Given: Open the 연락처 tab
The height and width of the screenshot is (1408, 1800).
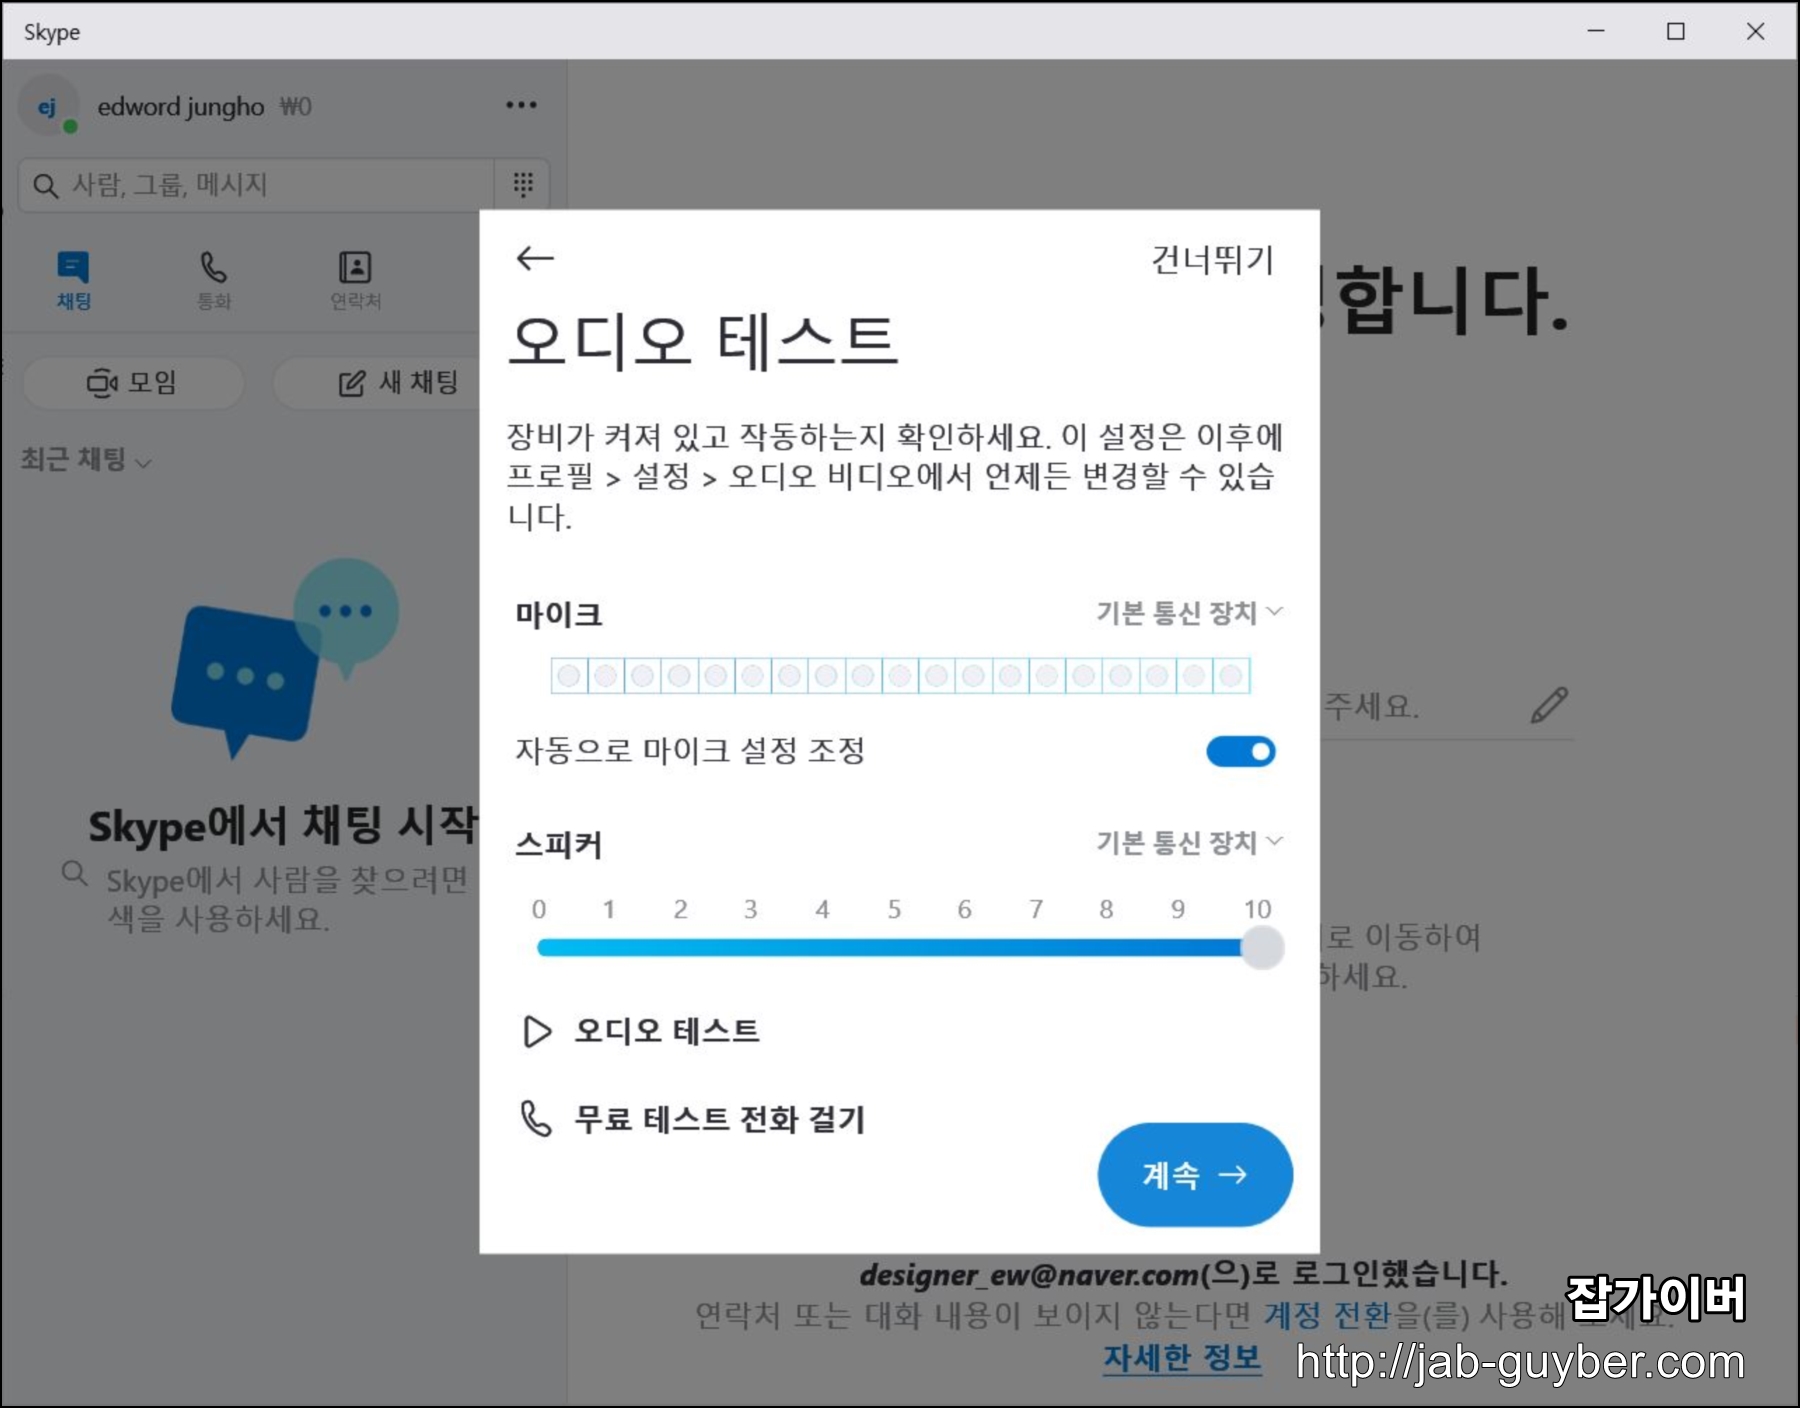Looking at the screenshot, I should coord(355,280).
